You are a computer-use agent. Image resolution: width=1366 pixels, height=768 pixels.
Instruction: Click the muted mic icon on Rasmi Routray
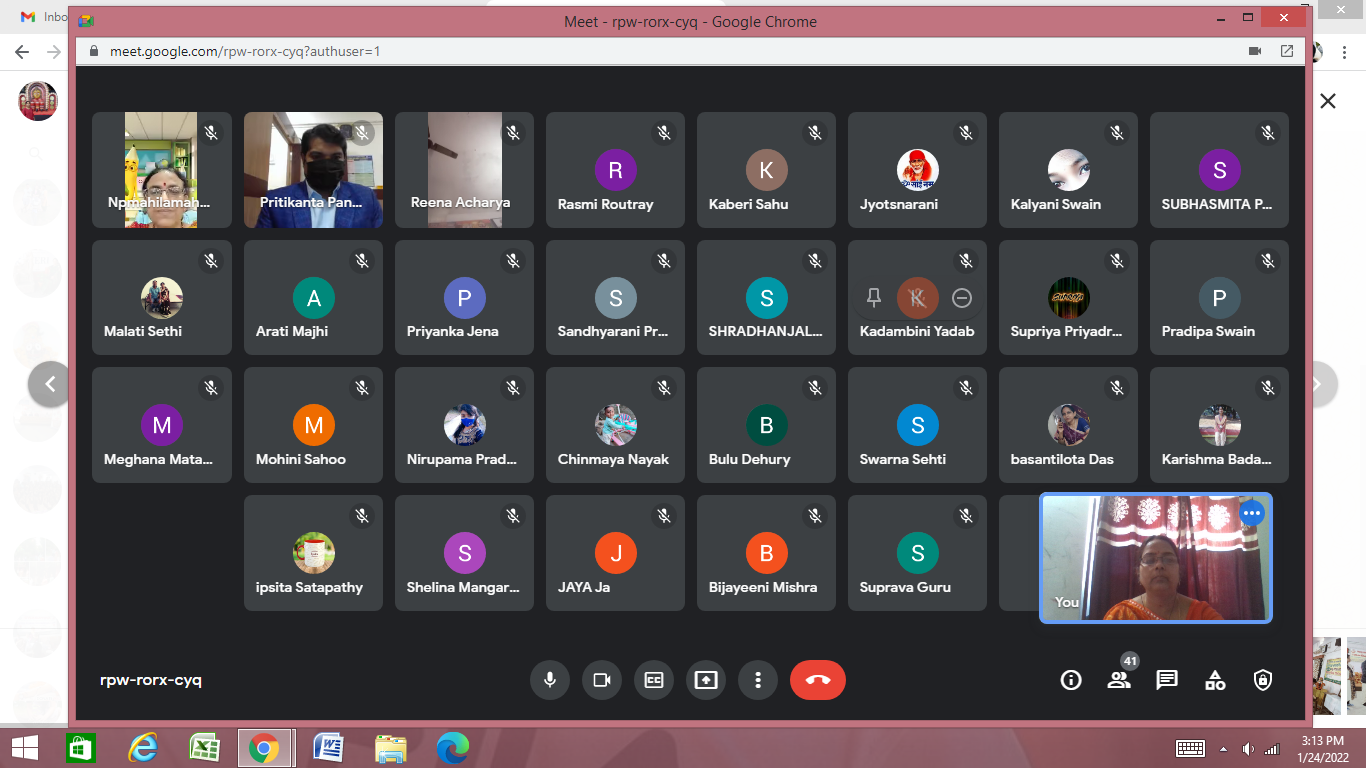click(x=664, y=132)
